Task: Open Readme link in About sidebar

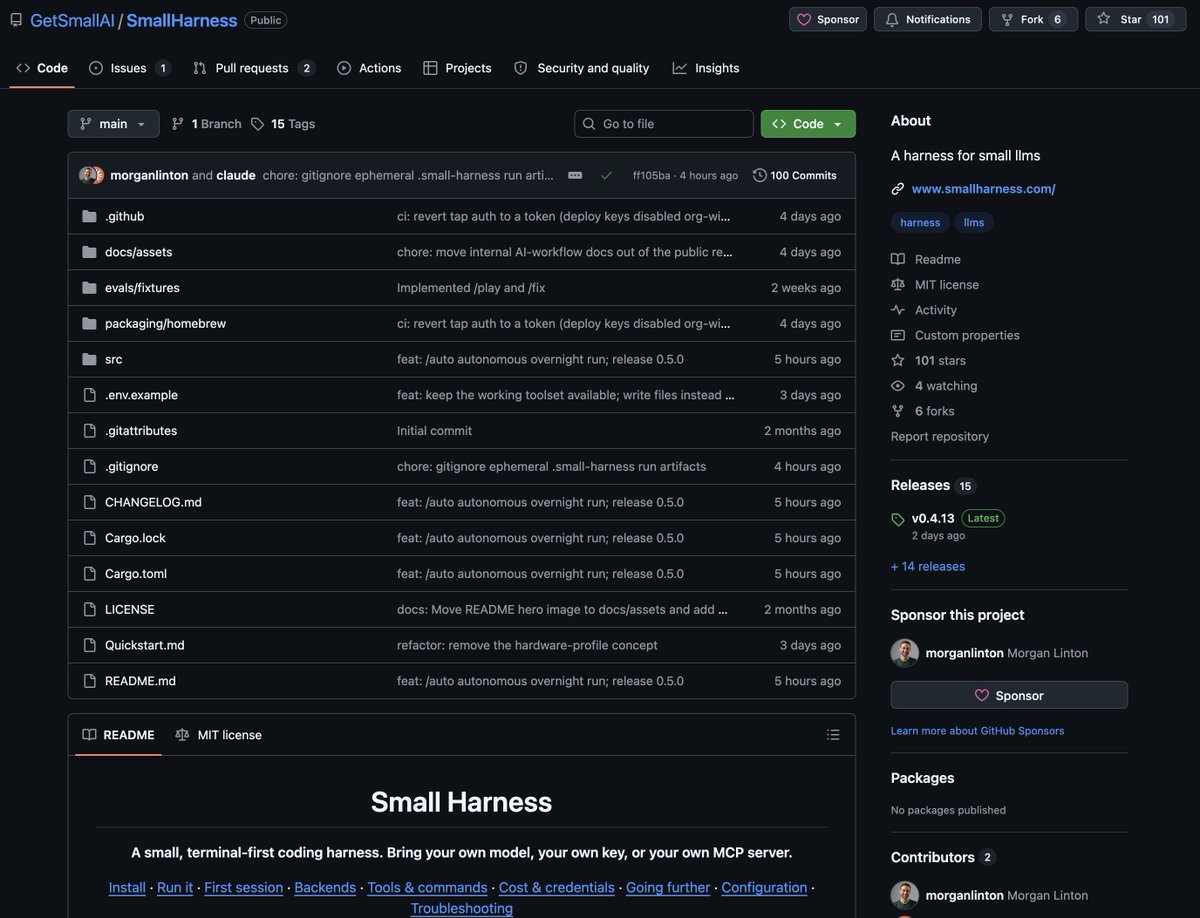Action: 926,259
